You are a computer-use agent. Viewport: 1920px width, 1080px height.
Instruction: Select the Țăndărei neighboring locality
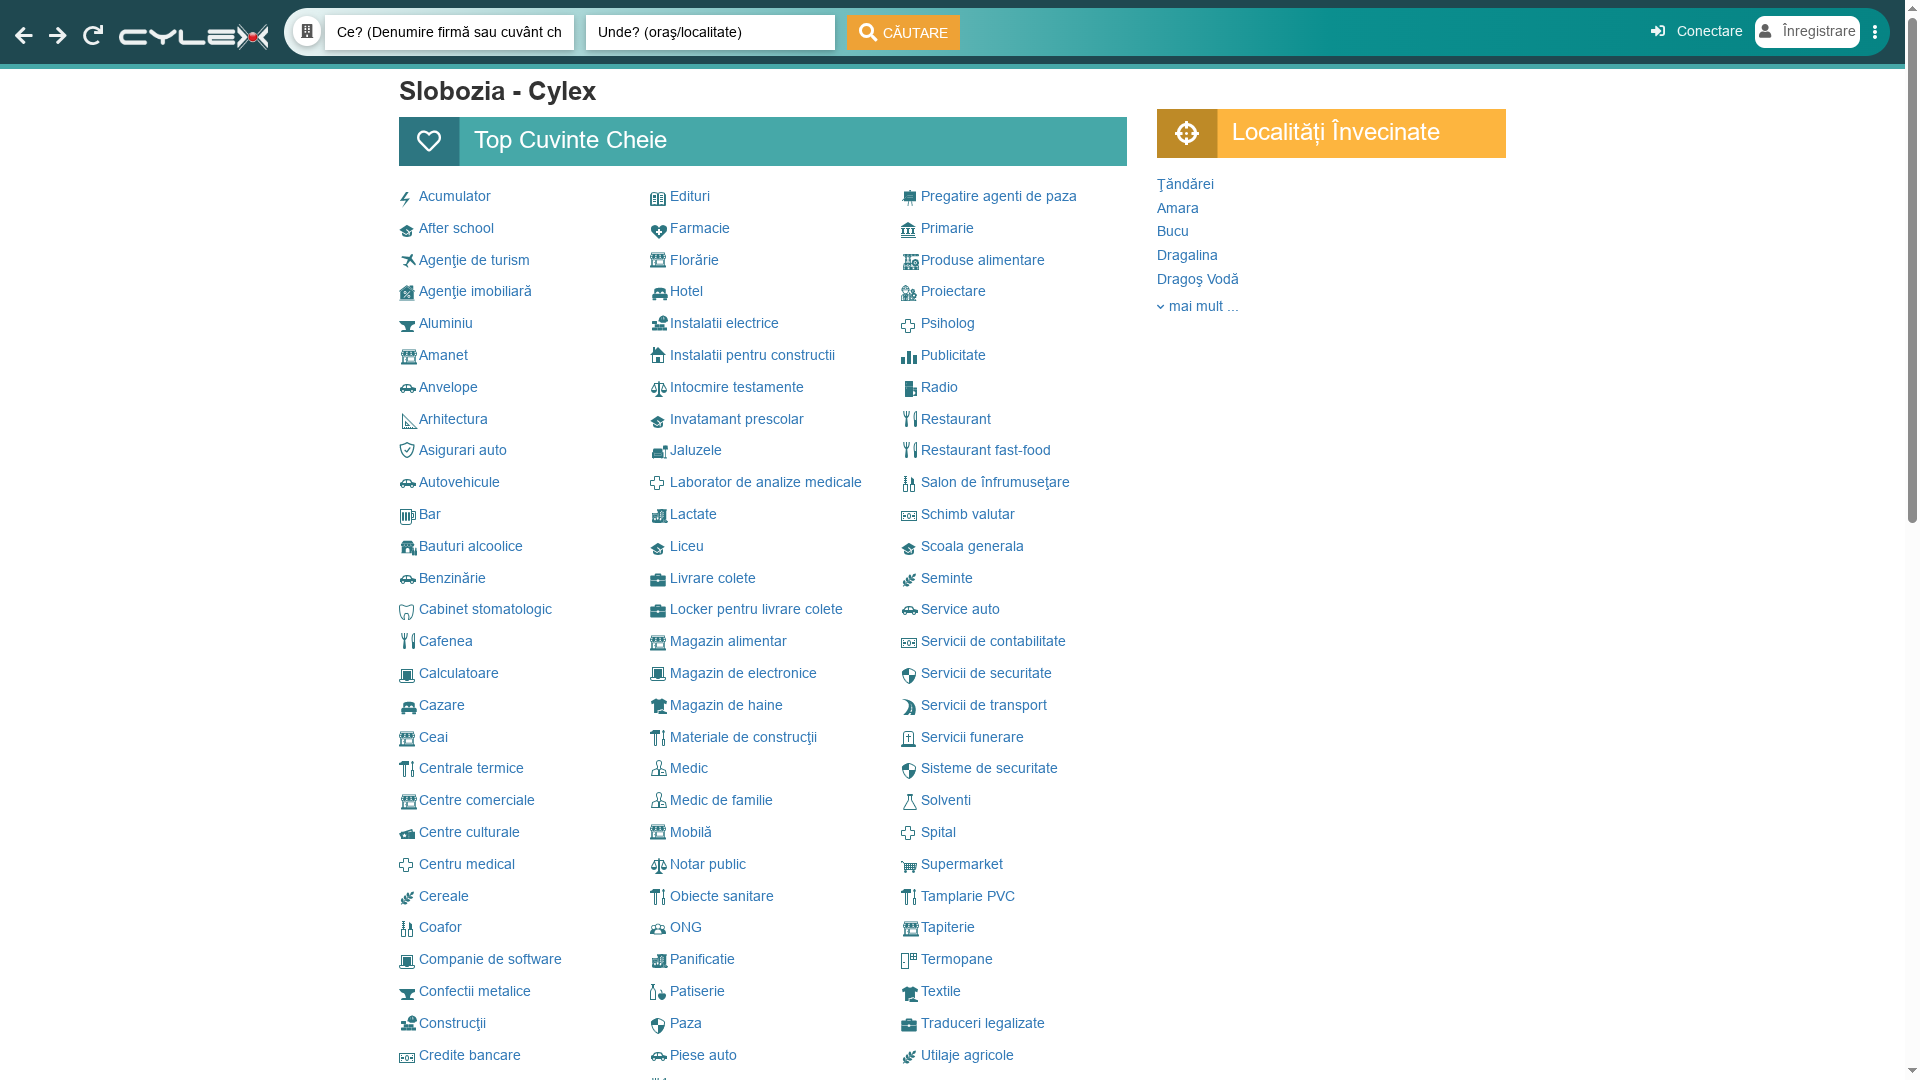click(1185, 185)
